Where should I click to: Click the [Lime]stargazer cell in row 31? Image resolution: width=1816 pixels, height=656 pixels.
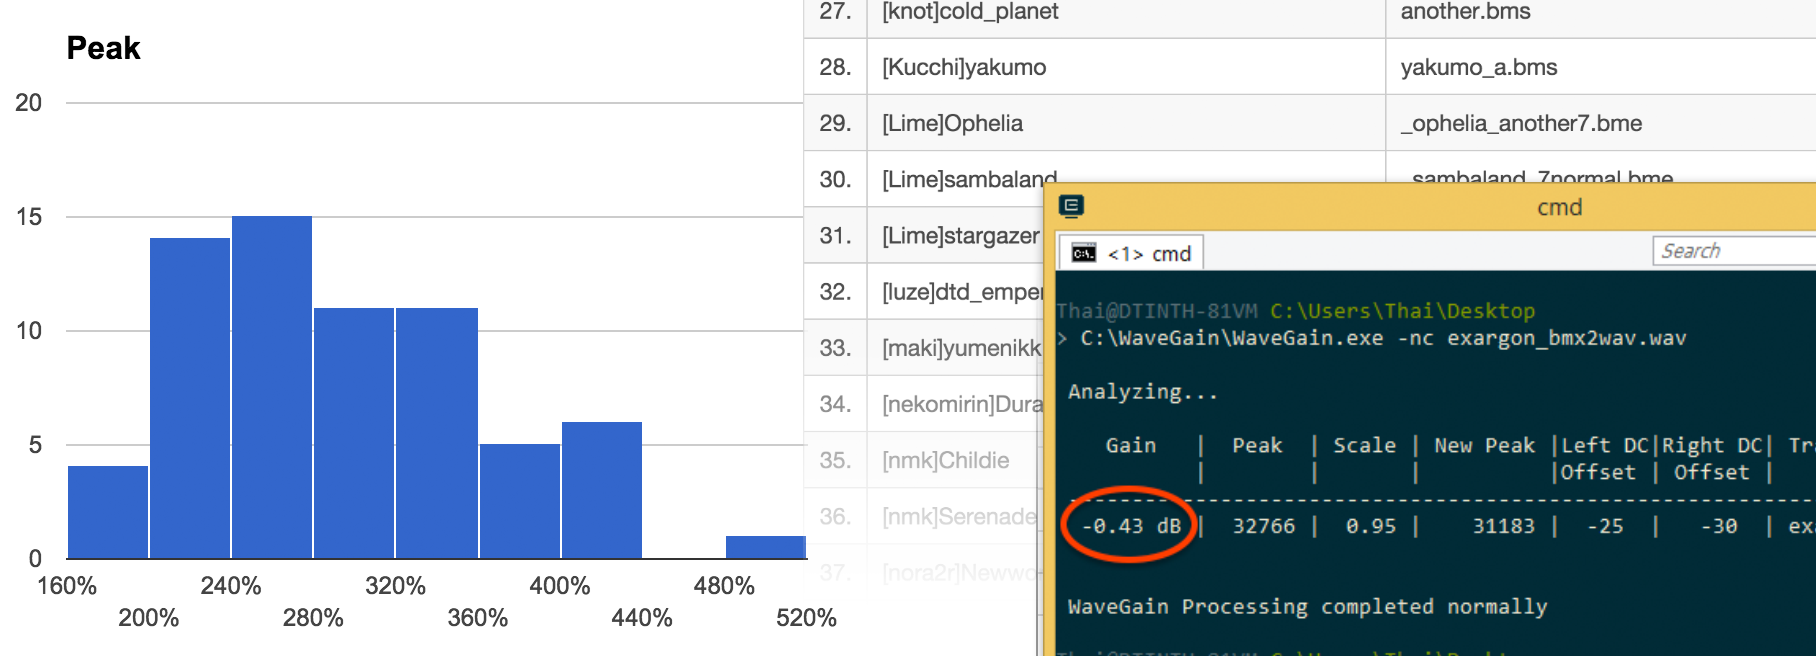[x=960, y=235]
